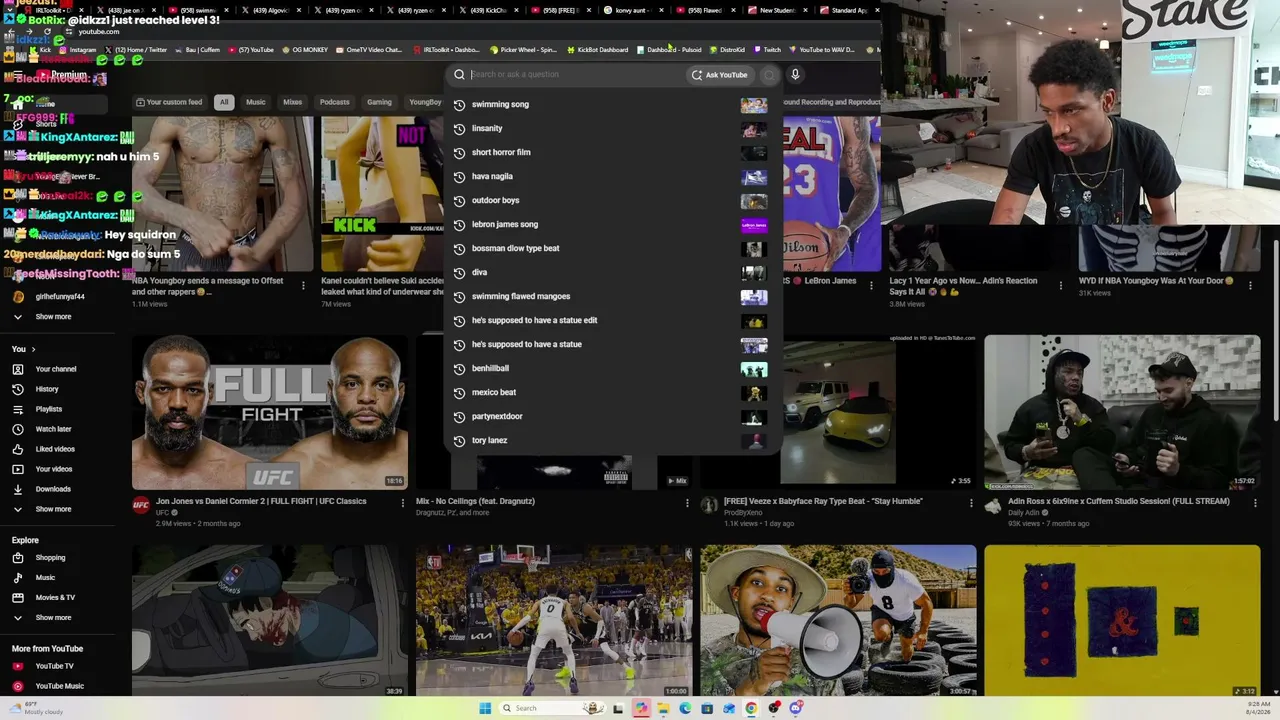Image resolution: width=1280 pixels, height=720 pixels.
Task: Open the Jon Jones FULL FIGHT thumbnail
Action: [270, 412]
